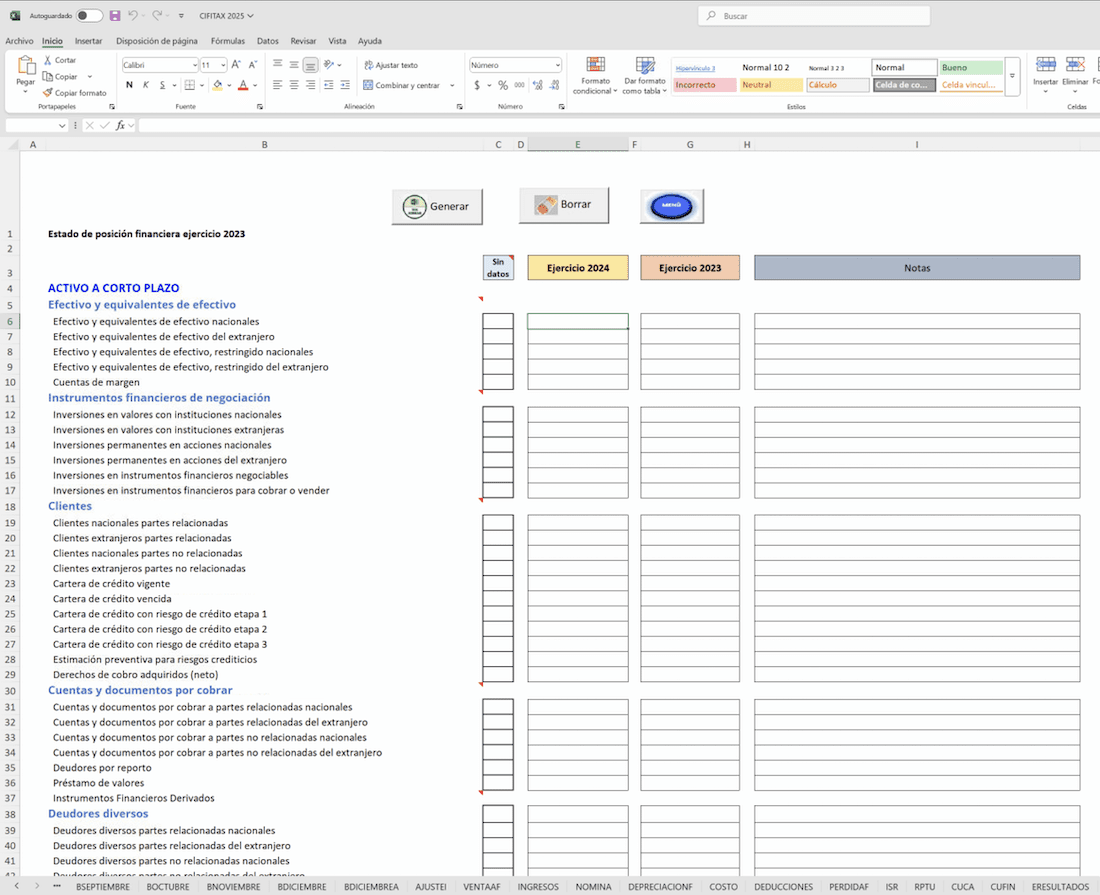Open the Fórmulas ribbon tab
This screenshot has width=1100, height=895.
pos(228,41)
